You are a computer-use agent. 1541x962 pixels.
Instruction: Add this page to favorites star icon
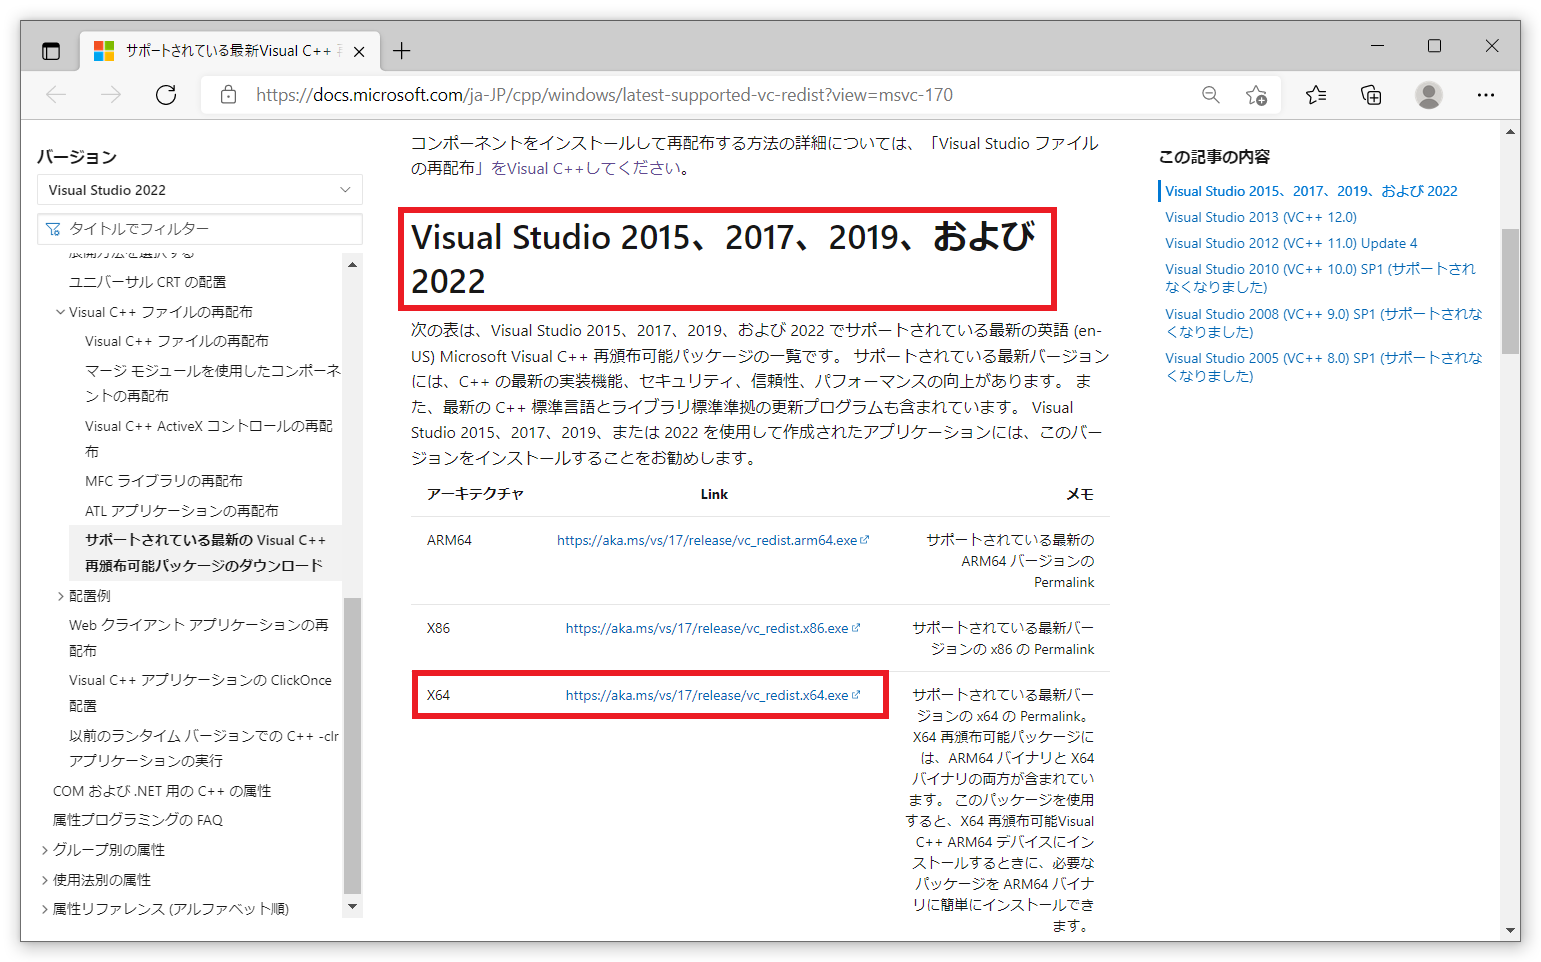click(1256, 95)
